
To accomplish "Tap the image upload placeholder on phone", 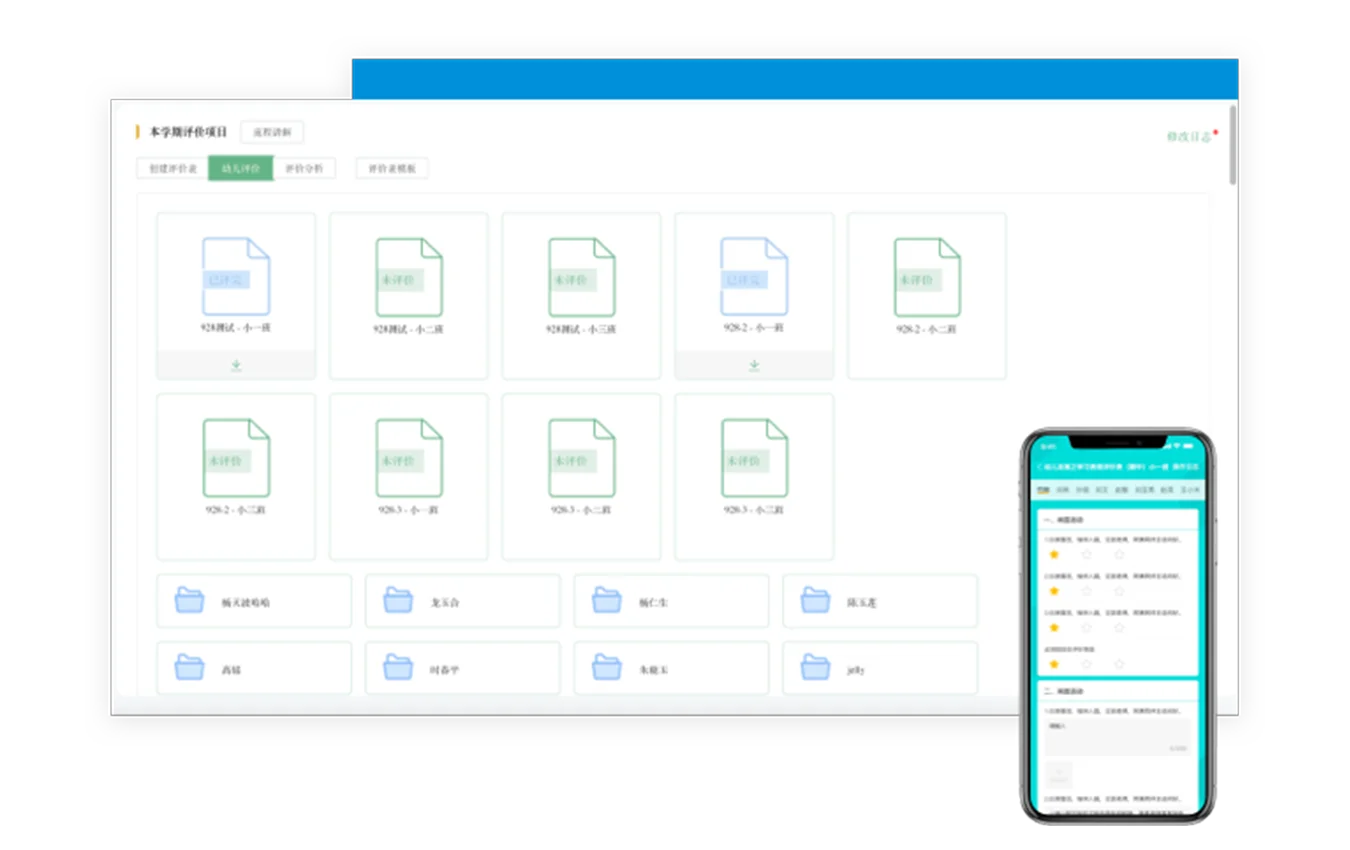I will coord(1059,775).
